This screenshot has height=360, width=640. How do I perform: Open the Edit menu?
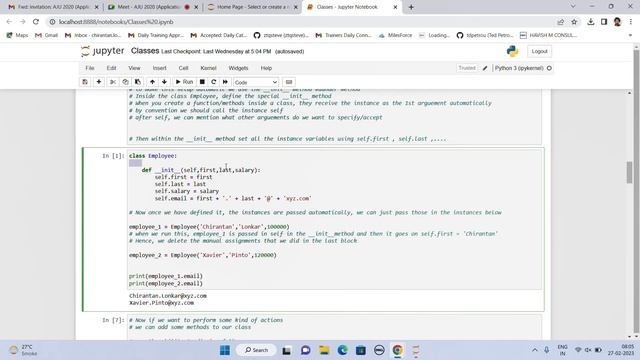point(111,68)
